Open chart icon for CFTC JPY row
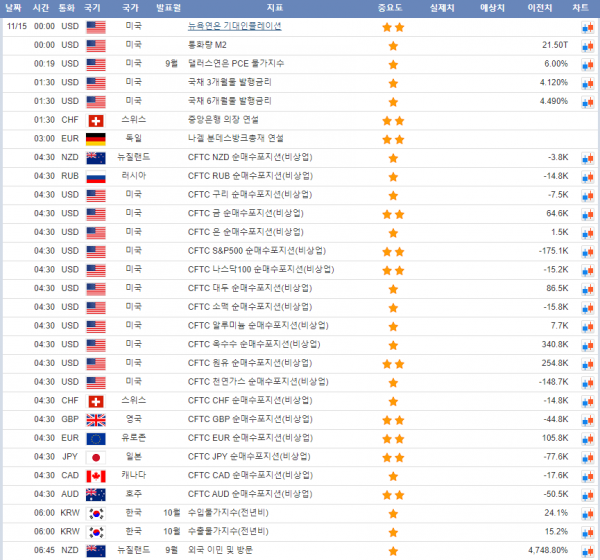Screen dimensions: 600x560 587,456
